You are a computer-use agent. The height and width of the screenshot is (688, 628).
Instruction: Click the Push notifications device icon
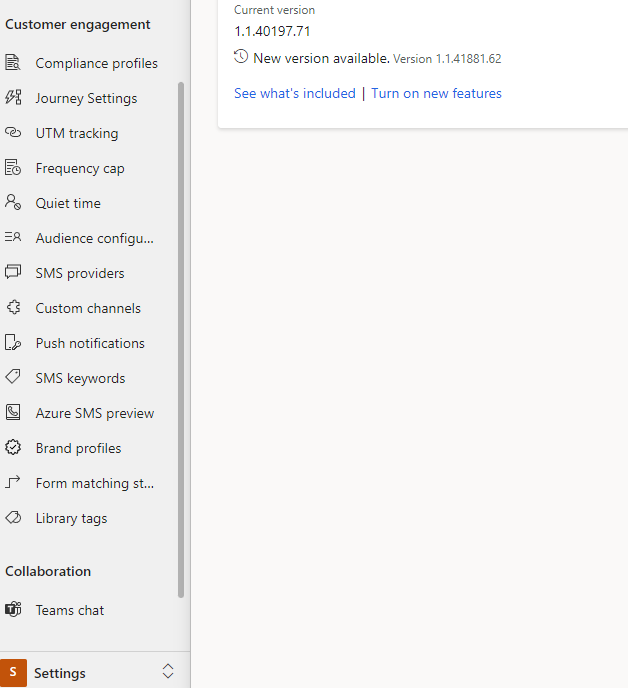[13, 342]
